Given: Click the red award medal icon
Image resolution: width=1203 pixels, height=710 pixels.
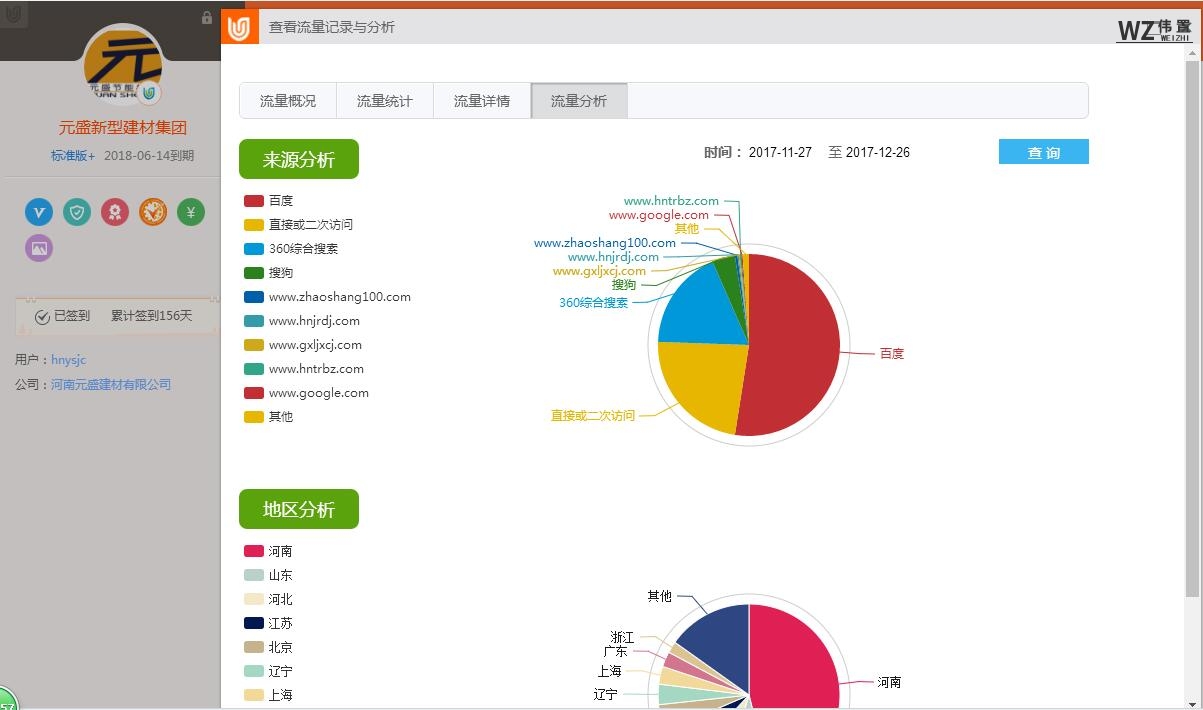Looking at the screenshot, I should [x=115, y=212].
